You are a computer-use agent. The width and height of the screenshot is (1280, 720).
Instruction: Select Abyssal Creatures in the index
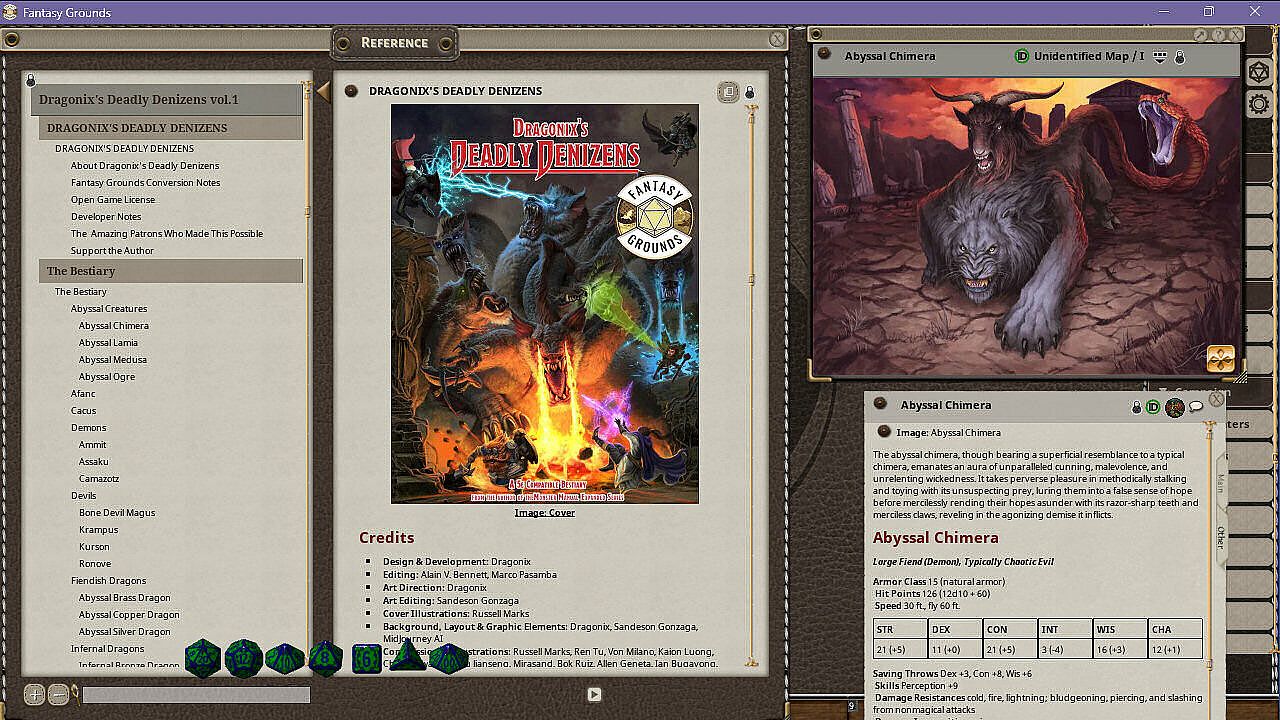[x=109, y=309]
